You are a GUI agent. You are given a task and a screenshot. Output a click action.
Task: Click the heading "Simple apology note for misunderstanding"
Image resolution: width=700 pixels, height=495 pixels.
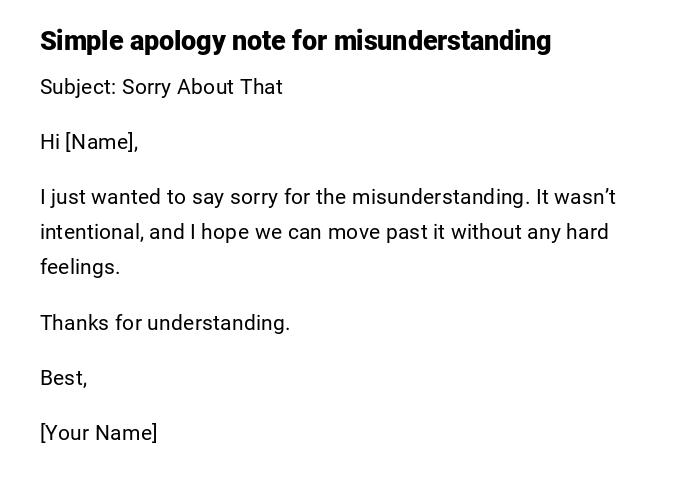(295, 41)
